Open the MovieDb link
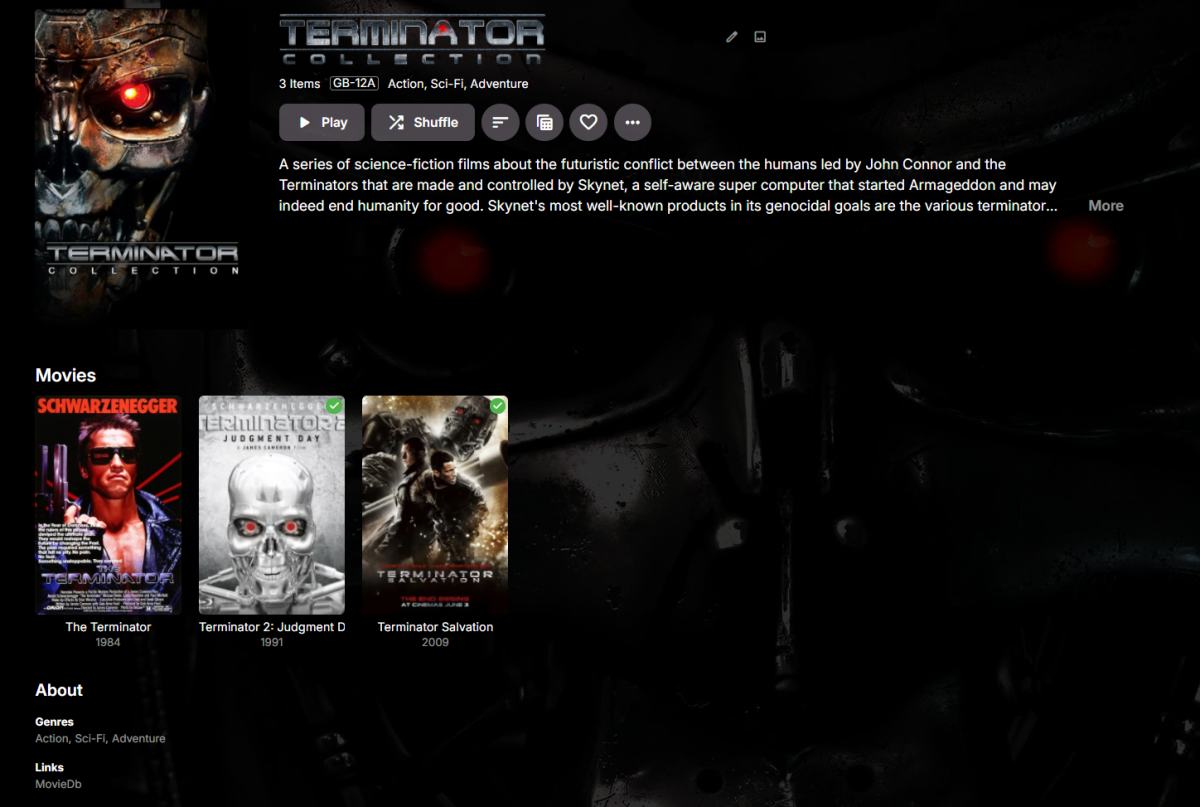This screenshot has height=807, width=1200. pyautogui.click(x=58, y=784)
